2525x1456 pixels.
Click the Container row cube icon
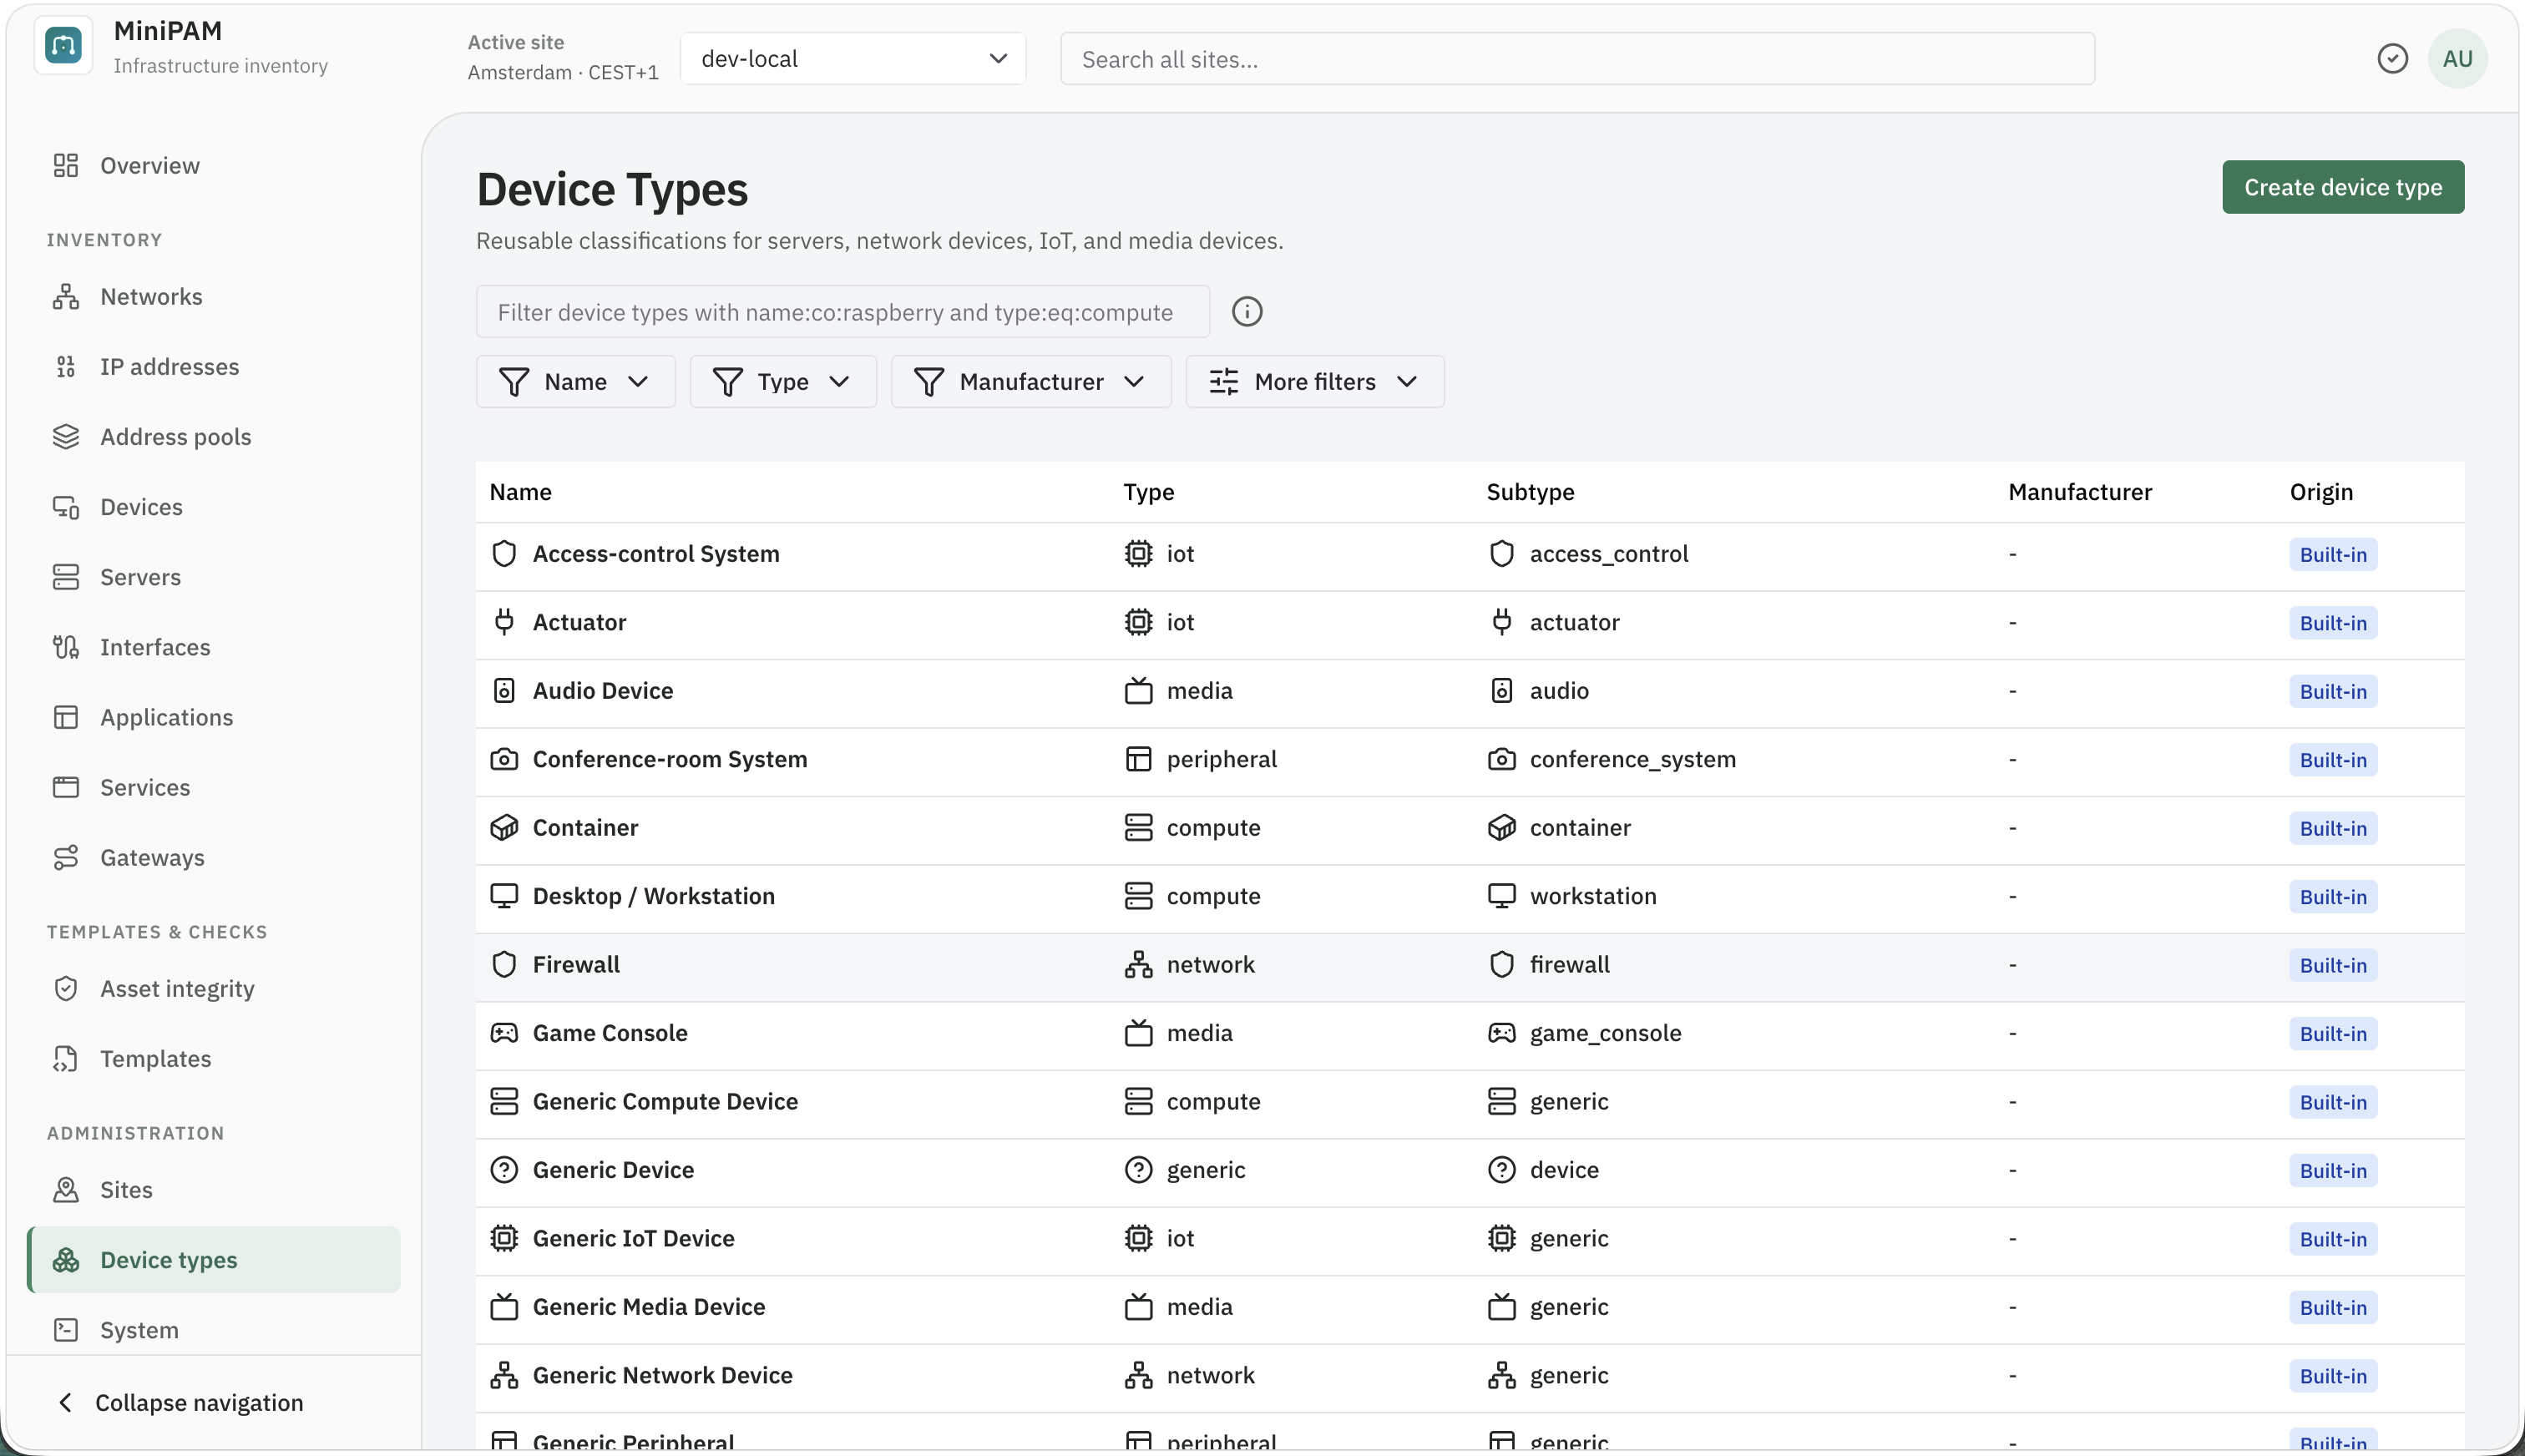(504, 828)
